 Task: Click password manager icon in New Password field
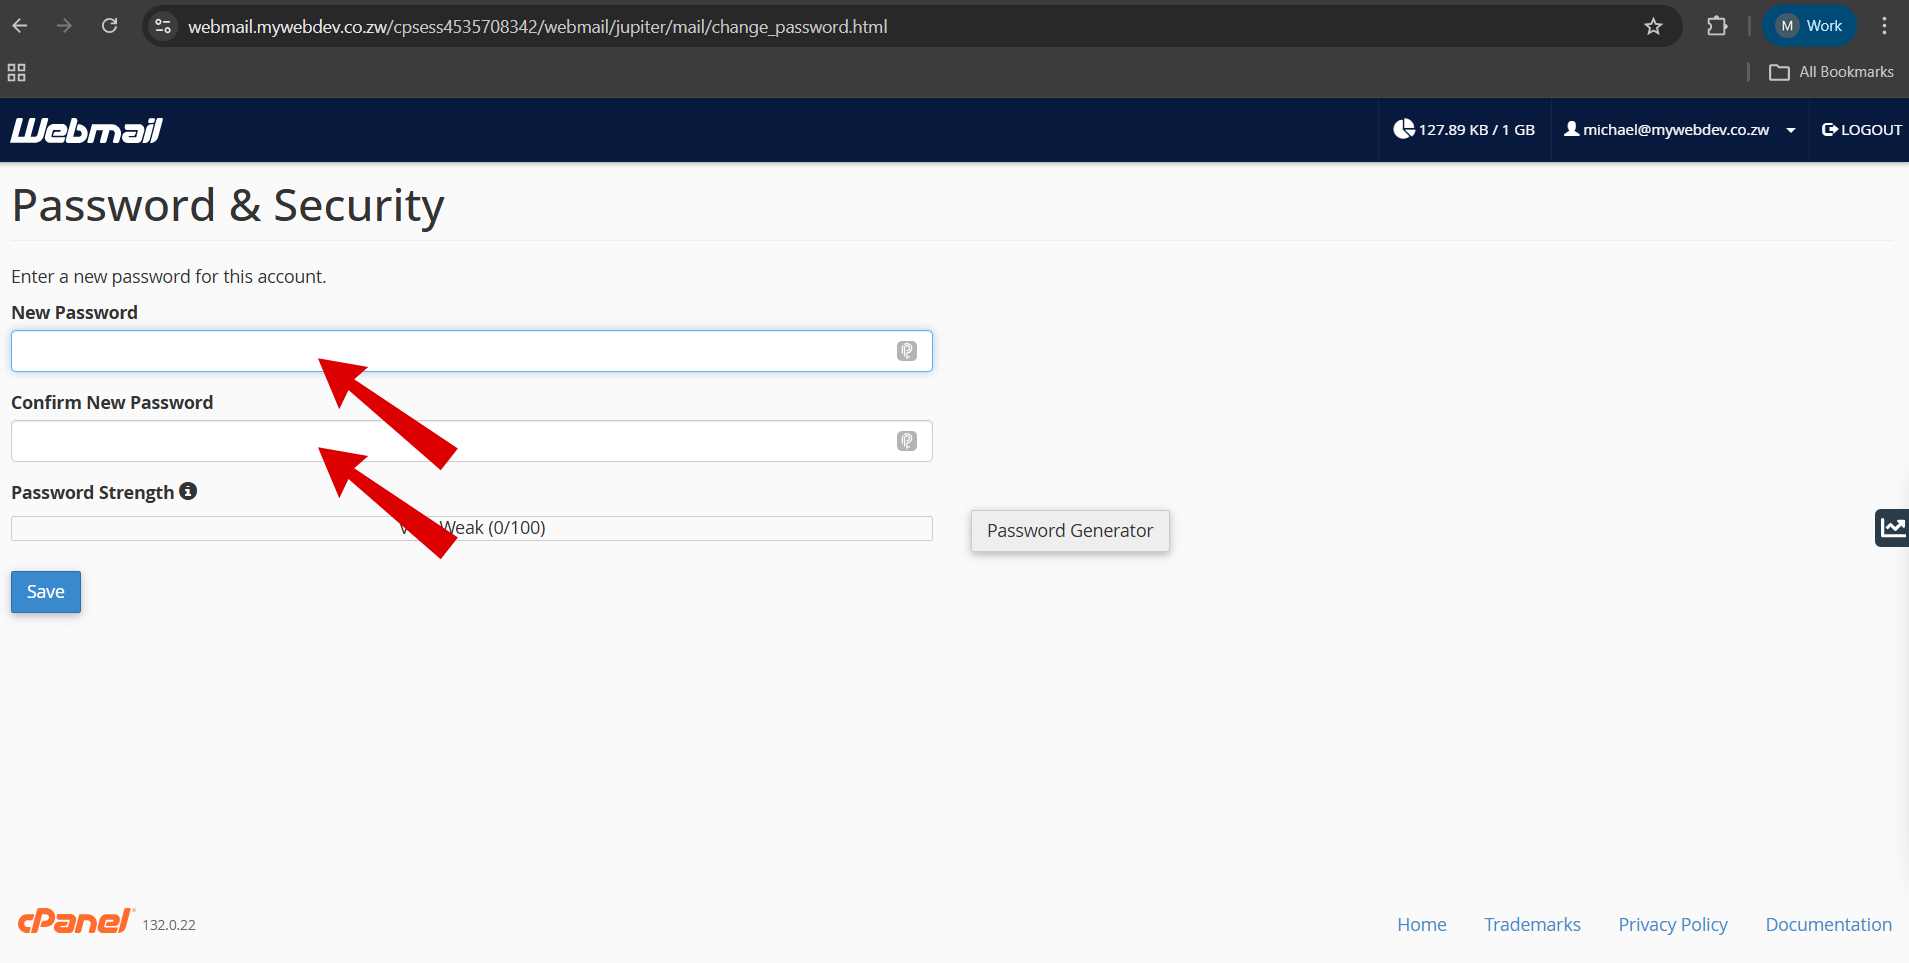(906, 351)
